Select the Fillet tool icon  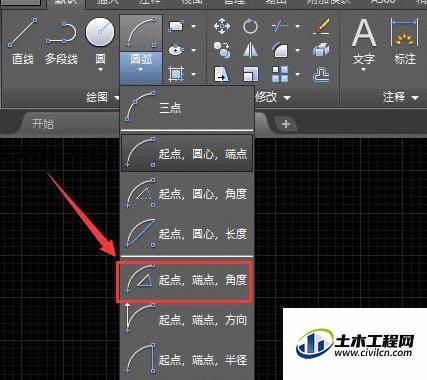280,50
